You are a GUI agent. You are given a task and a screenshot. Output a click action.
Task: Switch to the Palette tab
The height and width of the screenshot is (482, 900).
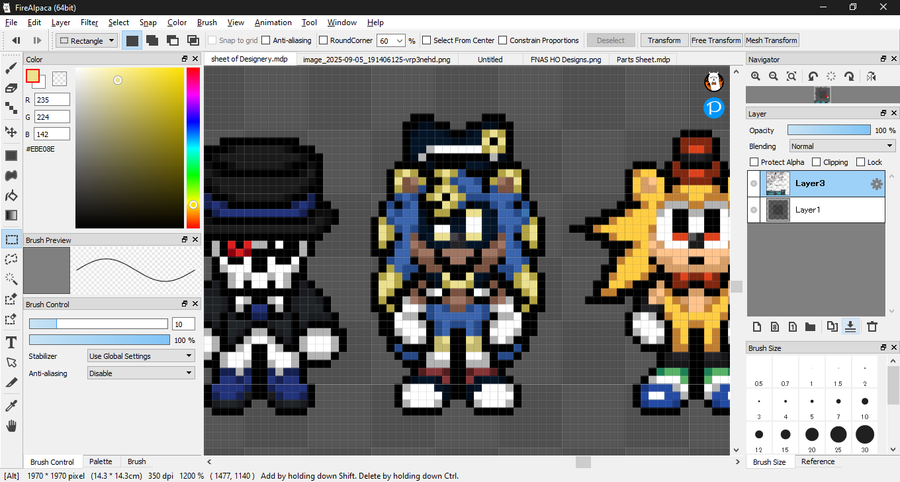100,461
